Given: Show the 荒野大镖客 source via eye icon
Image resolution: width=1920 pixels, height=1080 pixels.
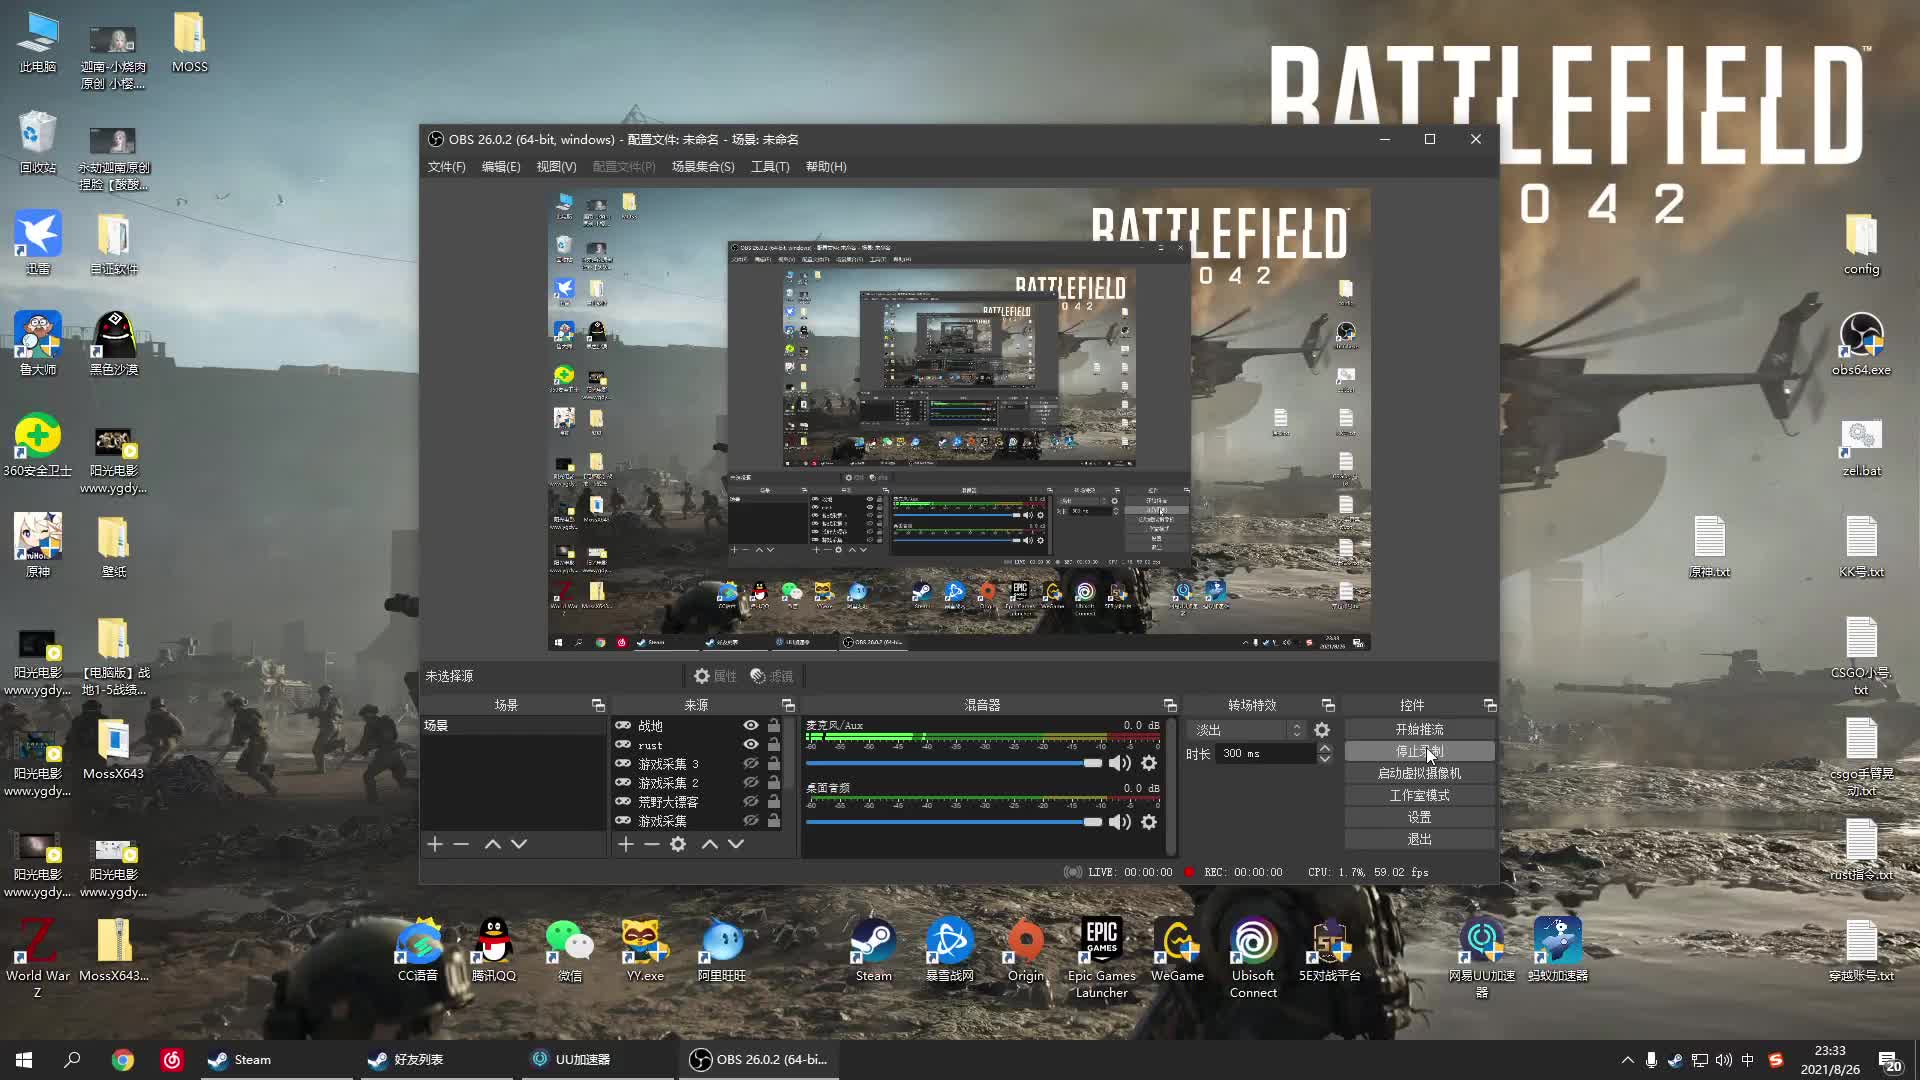Looking at the screenshot, I should coord(750,801).
